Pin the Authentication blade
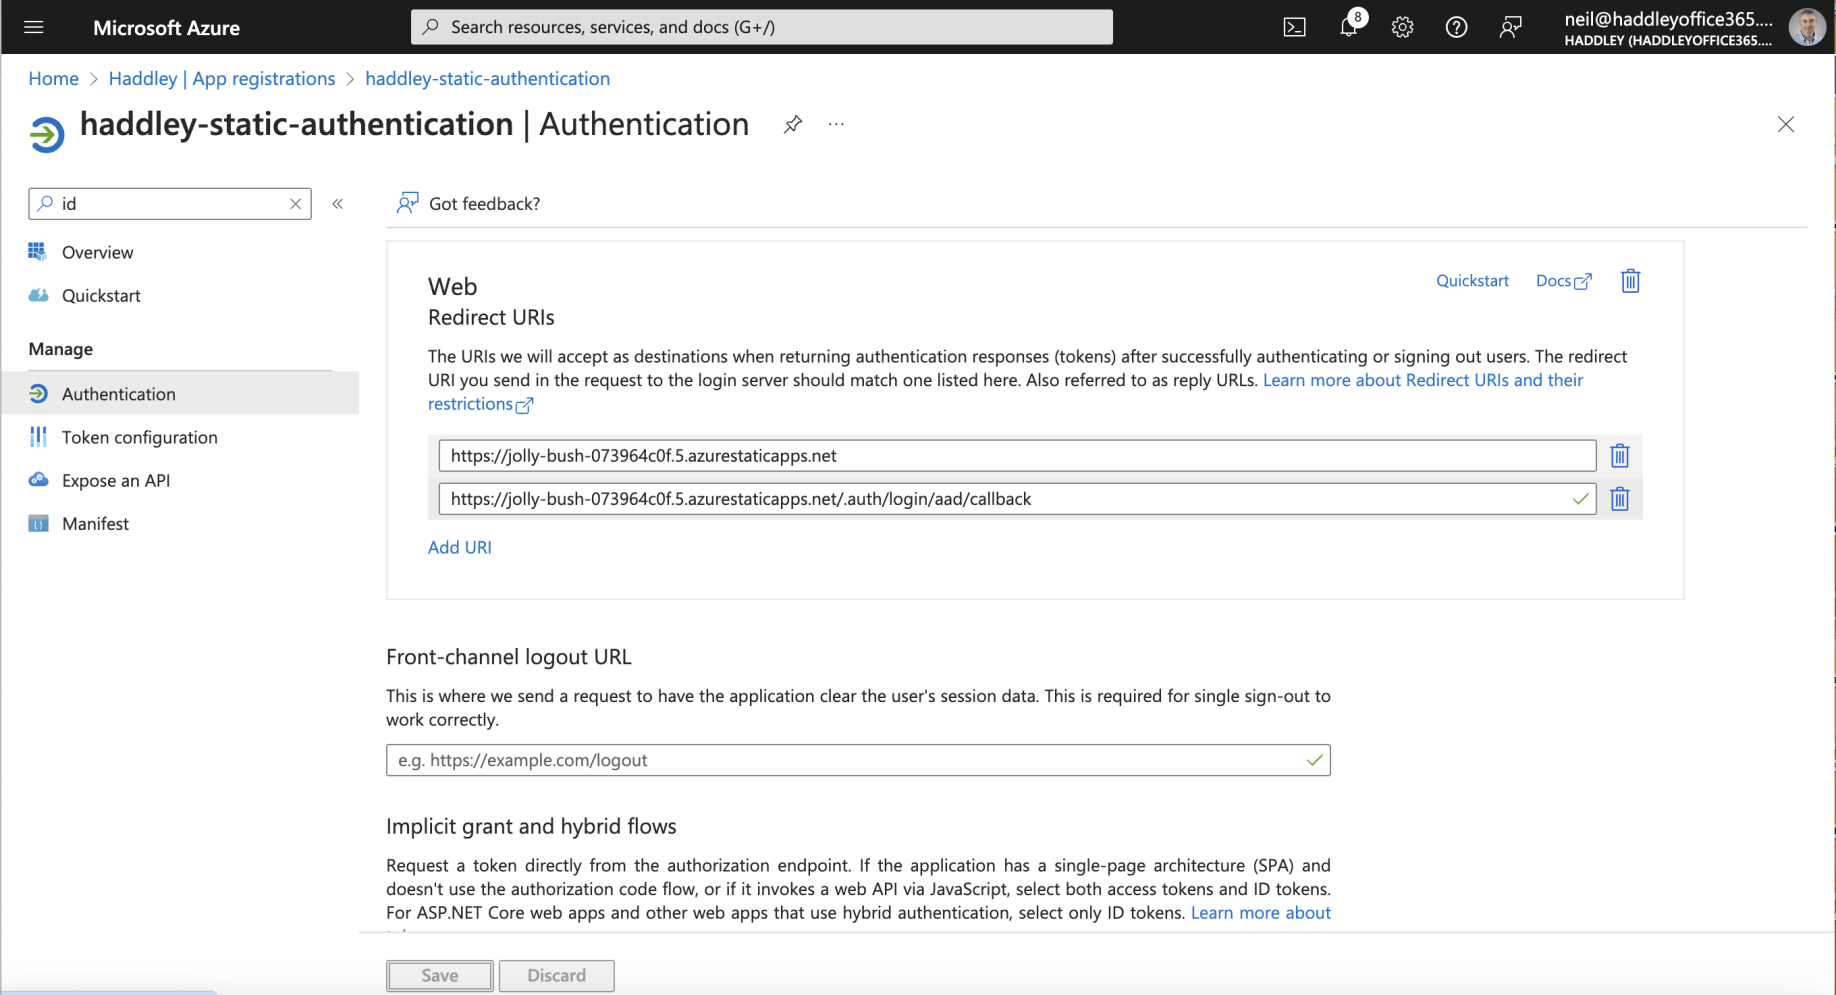The width and height of the screenshot is (1836, 995). pyautogui.click(x=793, y=124)
